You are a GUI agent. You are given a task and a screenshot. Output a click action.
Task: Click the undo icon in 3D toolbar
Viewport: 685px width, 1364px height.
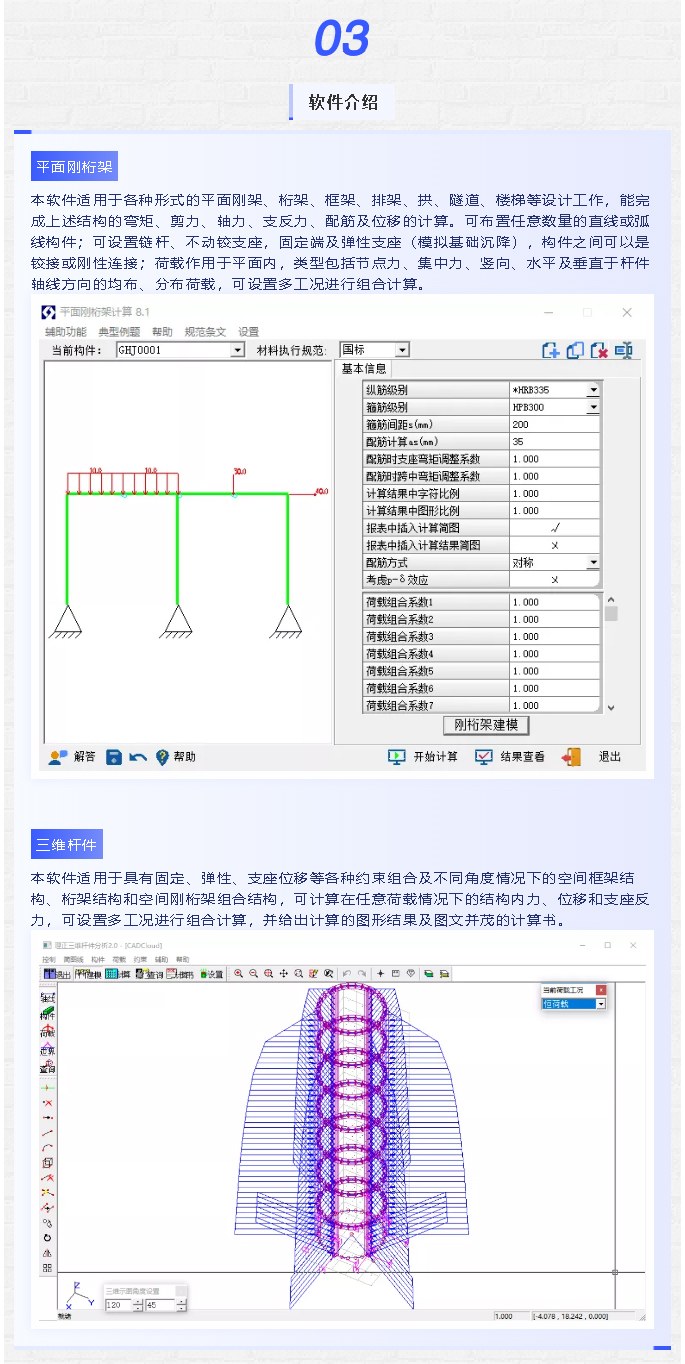pos(347,973)
